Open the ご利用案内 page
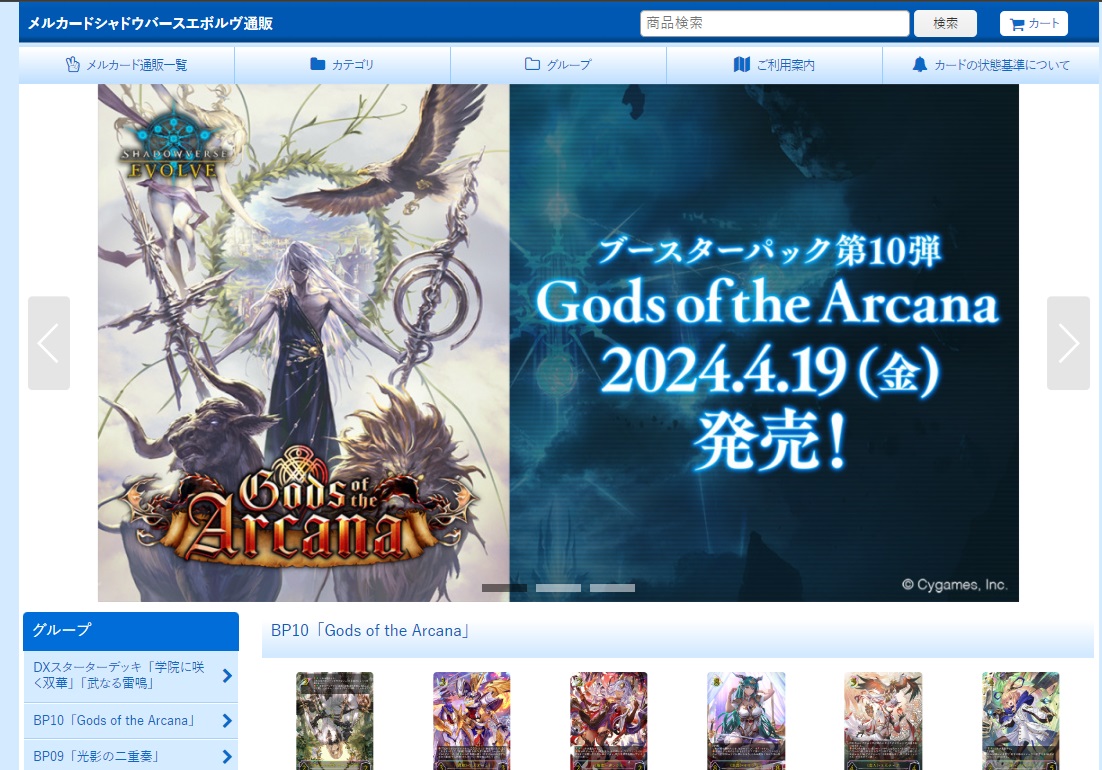Viewport: 1102px width, 770px height. tap(774, 65)
